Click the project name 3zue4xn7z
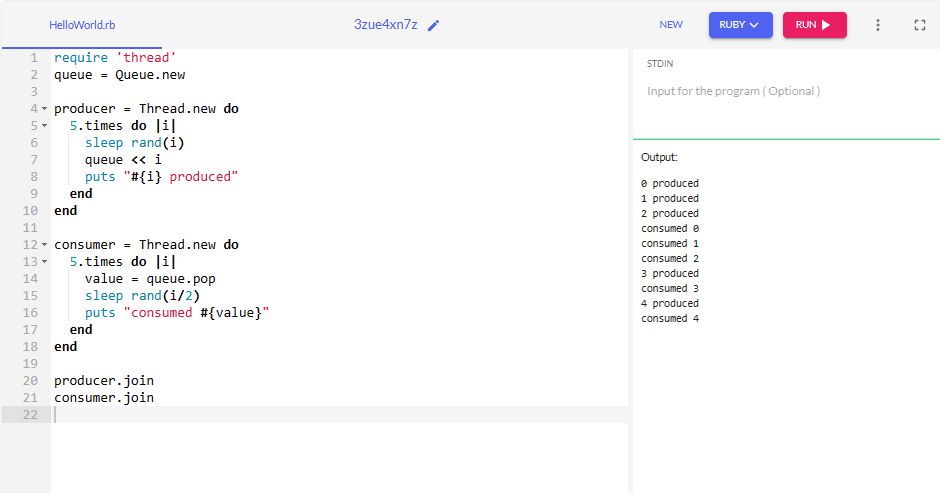Image resolution: width=940 pixels, height=493 pixels. pos(385,25)
